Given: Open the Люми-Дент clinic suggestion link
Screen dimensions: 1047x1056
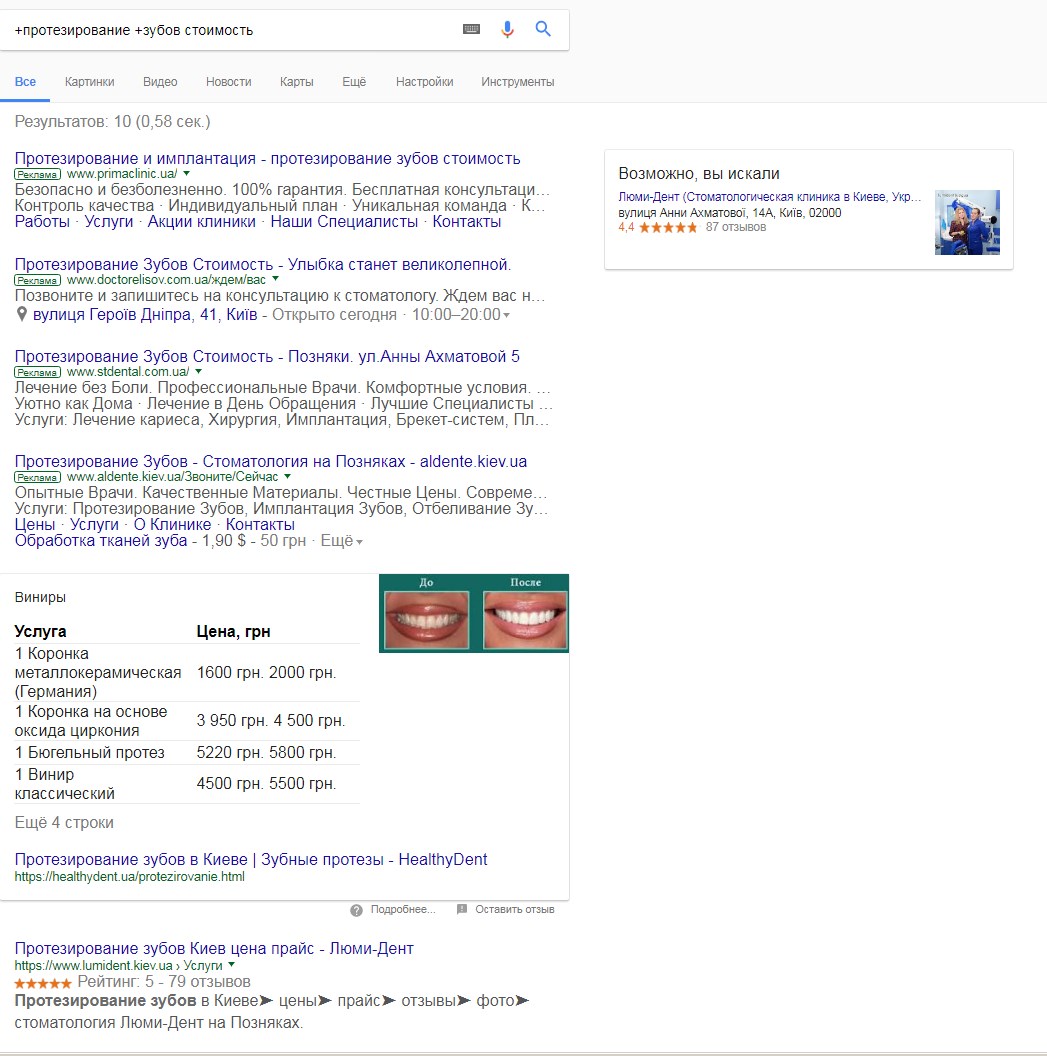Looking at the screenshot, I should (769, 197).
